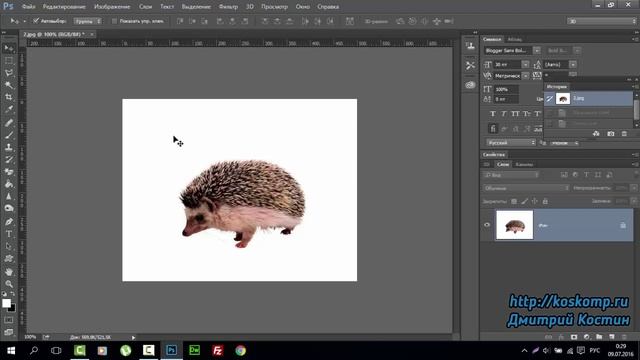Select the Crop tool
This screenshot has width=640, height=360.
click(9, 97)
